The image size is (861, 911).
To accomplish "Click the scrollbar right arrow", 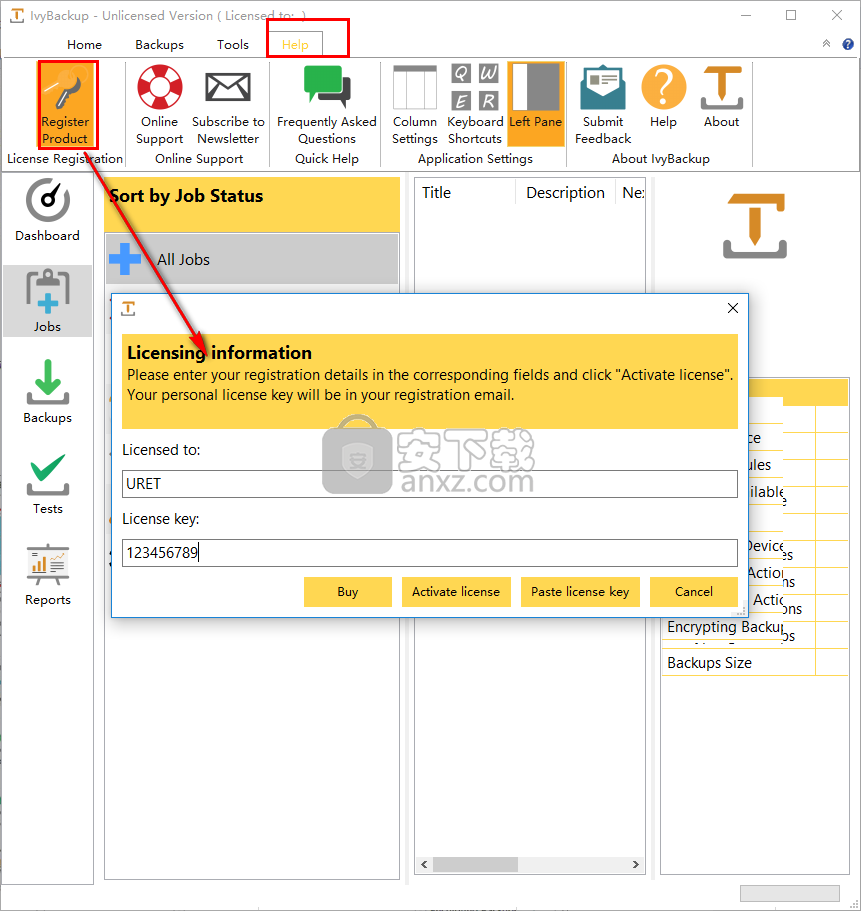I will pyautogui.click(x=636, y=865).
